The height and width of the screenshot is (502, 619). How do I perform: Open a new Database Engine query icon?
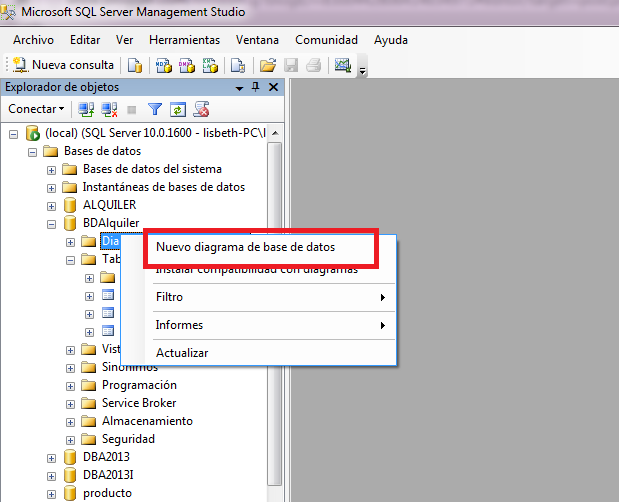[135, 66]
